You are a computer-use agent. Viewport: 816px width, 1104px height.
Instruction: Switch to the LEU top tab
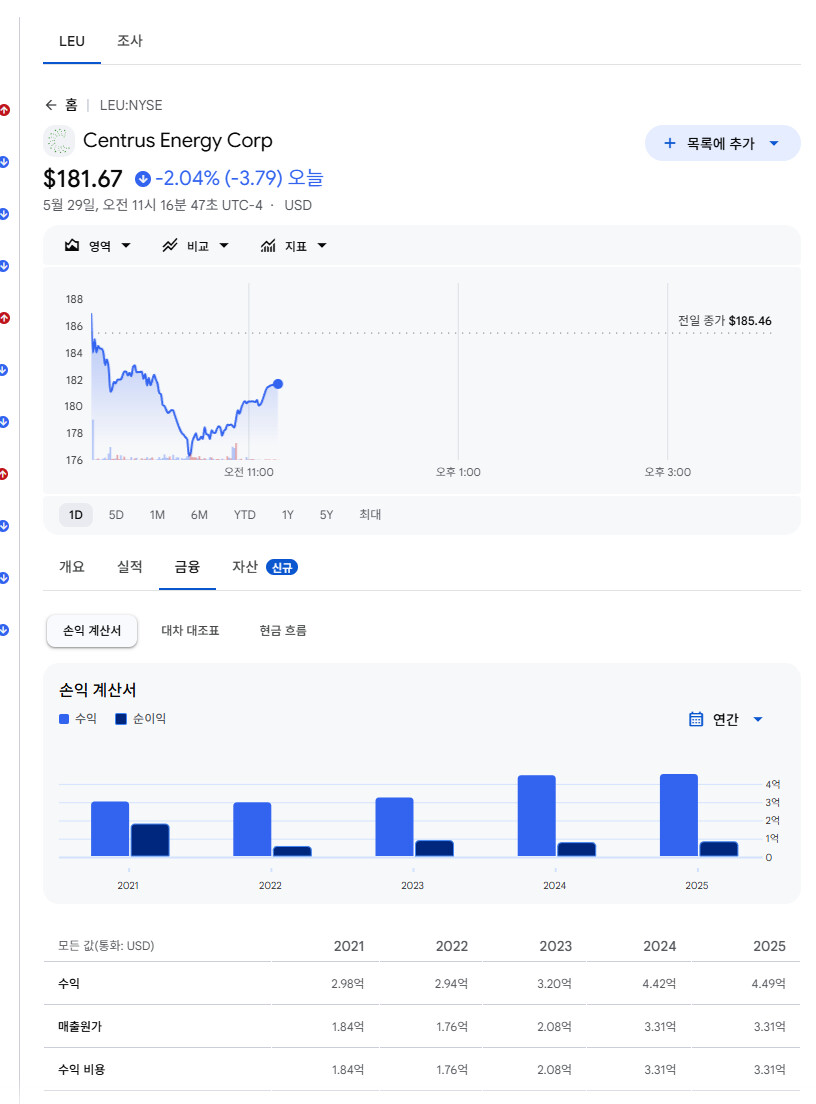(x=72, y=41)
